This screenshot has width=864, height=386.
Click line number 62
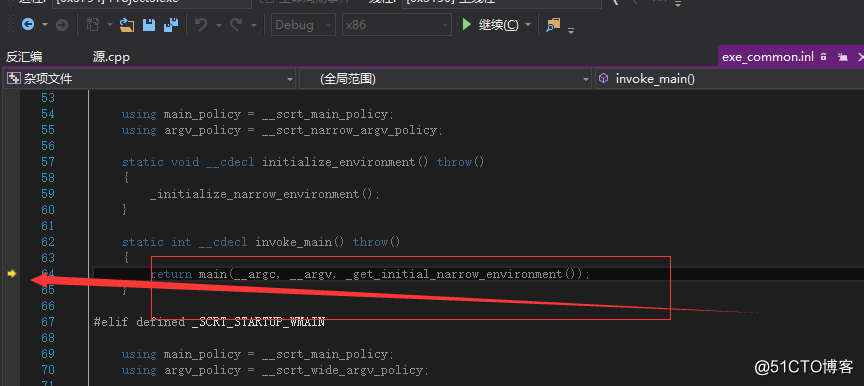tap(48, 242)
